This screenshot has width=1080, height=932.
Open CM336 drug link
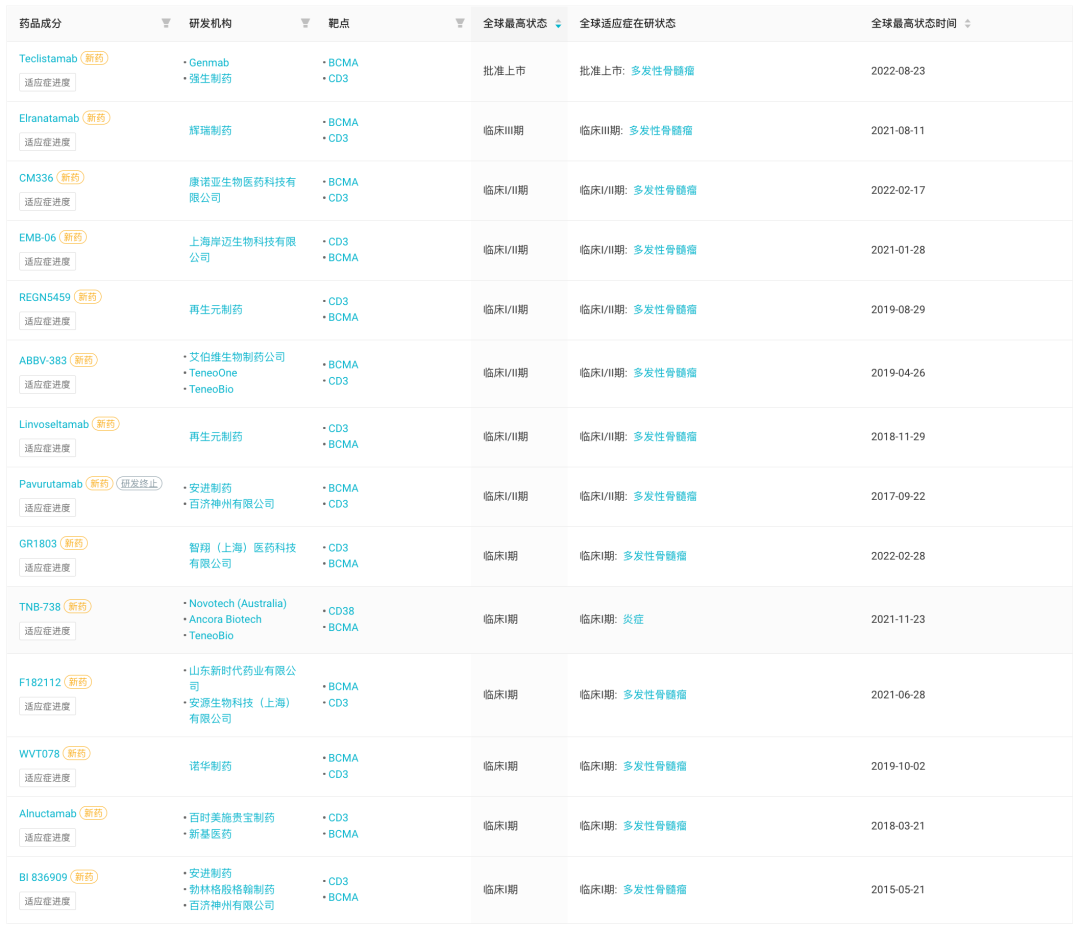[x=36, y=178]
